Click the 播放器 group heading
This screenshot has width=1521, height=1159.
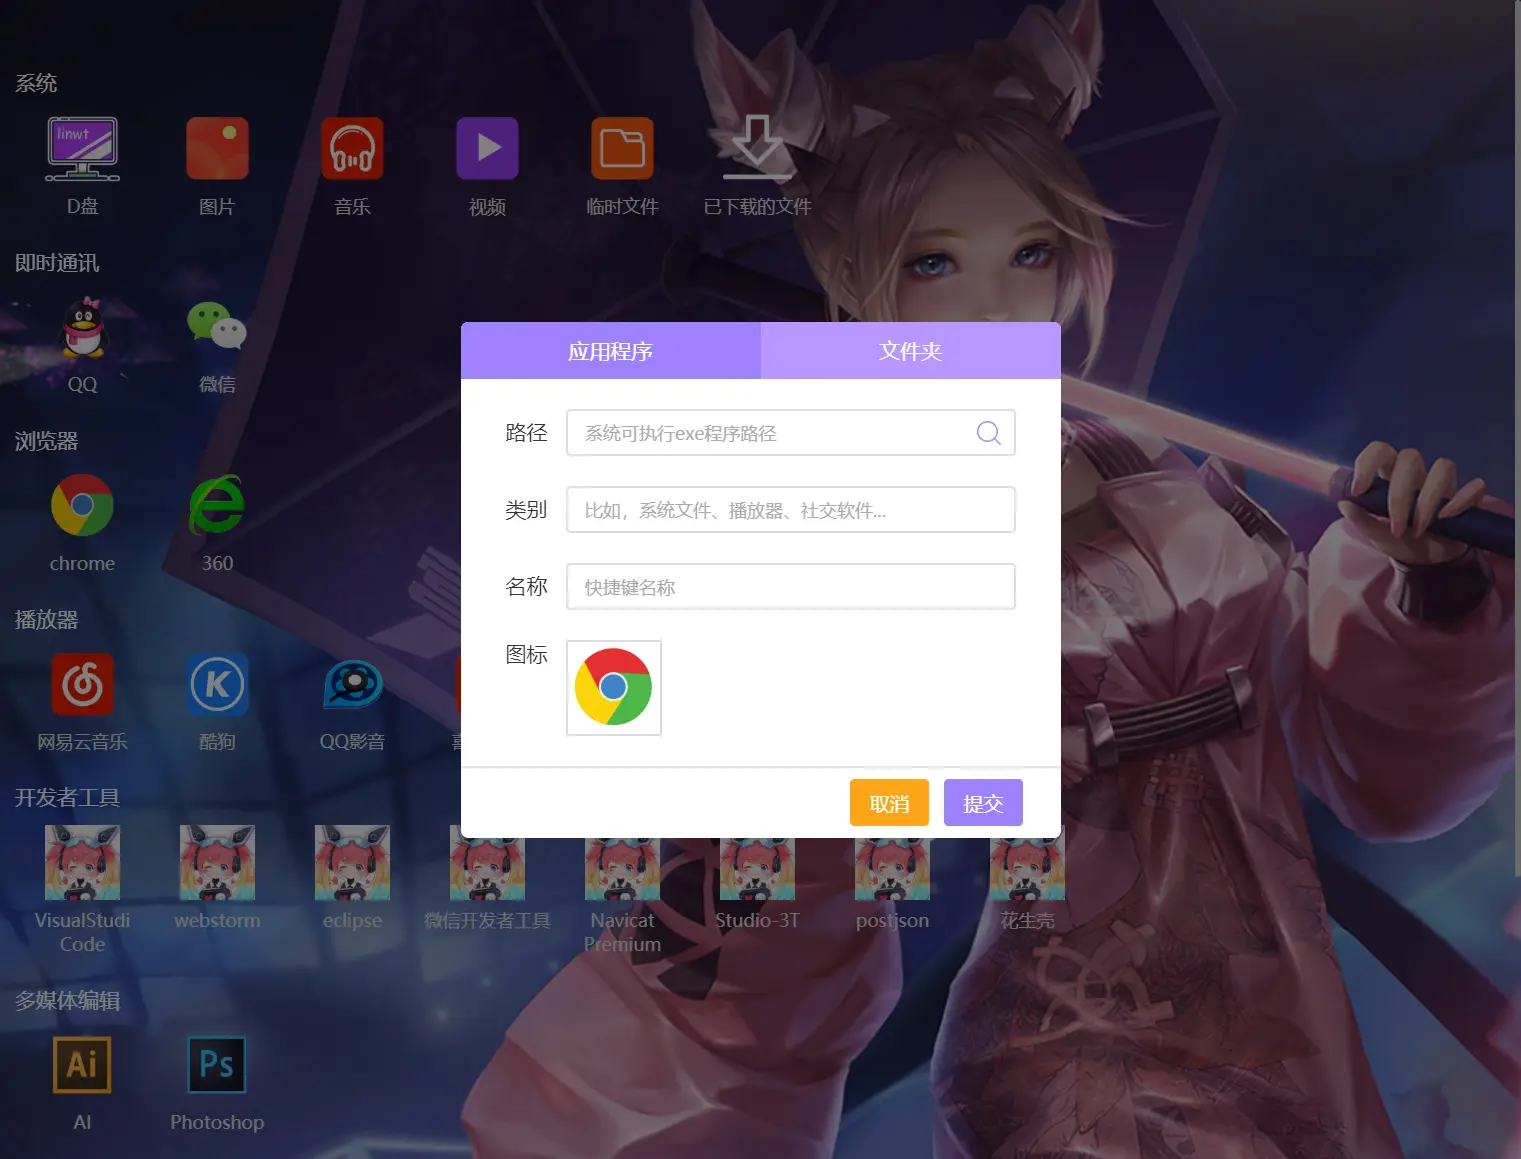click(x=46, y=620)
